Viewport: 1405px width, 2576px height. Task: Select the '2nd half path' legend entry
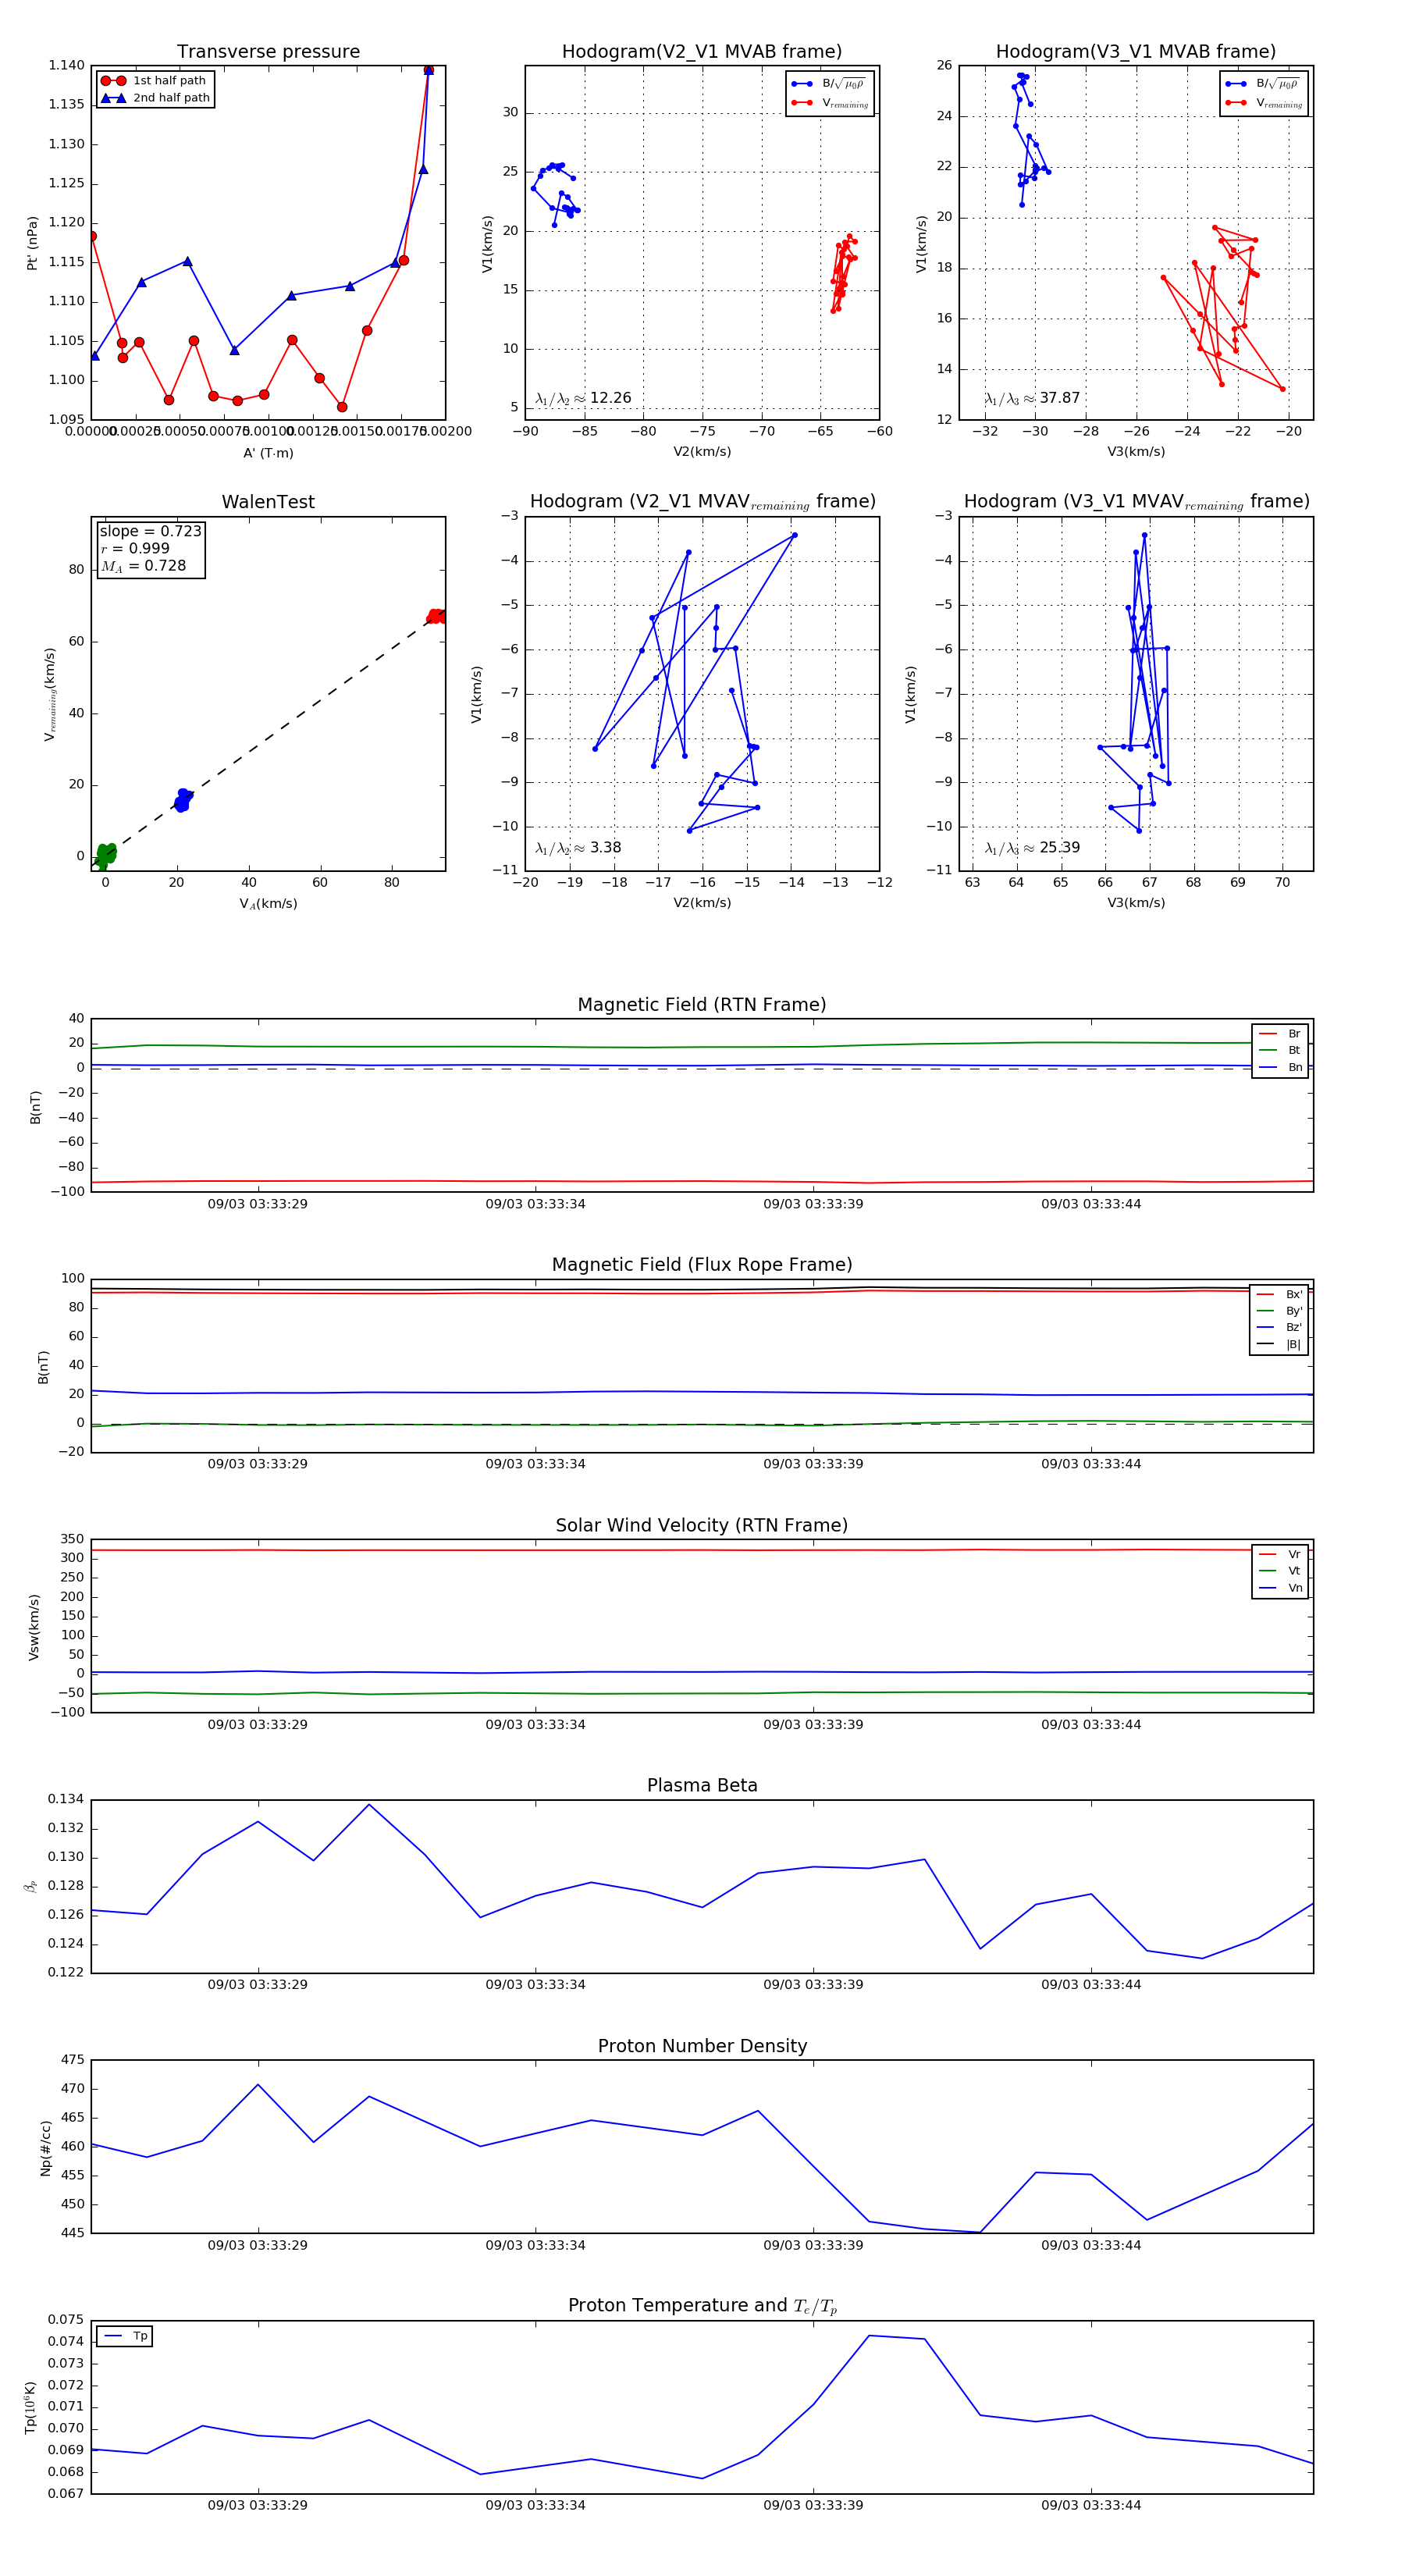pos(156,98)
